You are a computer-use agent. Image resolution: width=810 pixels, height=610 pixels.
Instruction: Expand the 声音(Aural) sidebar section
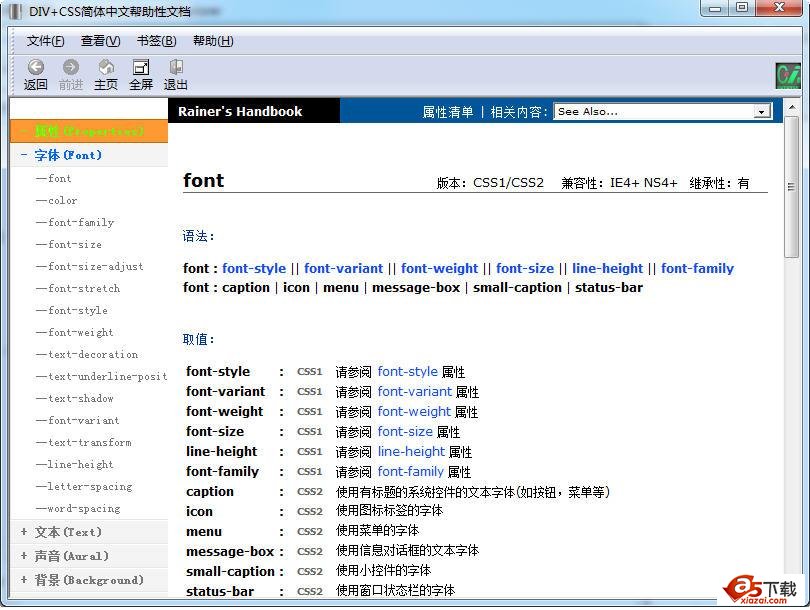pyautogui.click(x=48, y=556)
